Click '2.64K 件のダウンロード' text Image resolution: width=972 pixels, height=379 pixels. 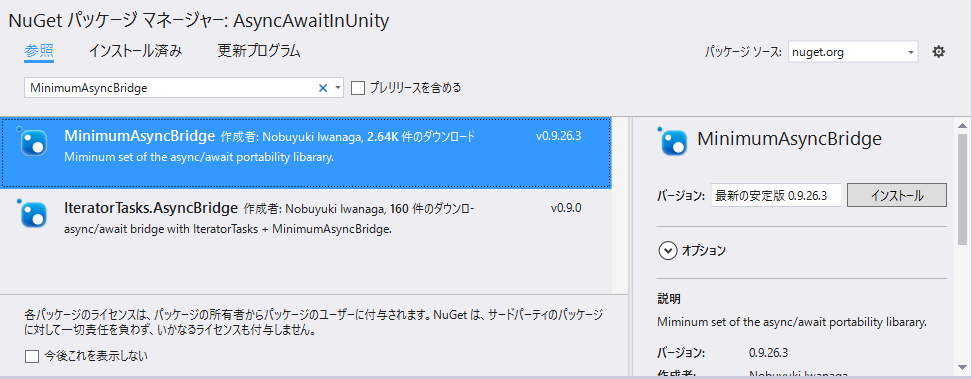click(x=421, y=136)
